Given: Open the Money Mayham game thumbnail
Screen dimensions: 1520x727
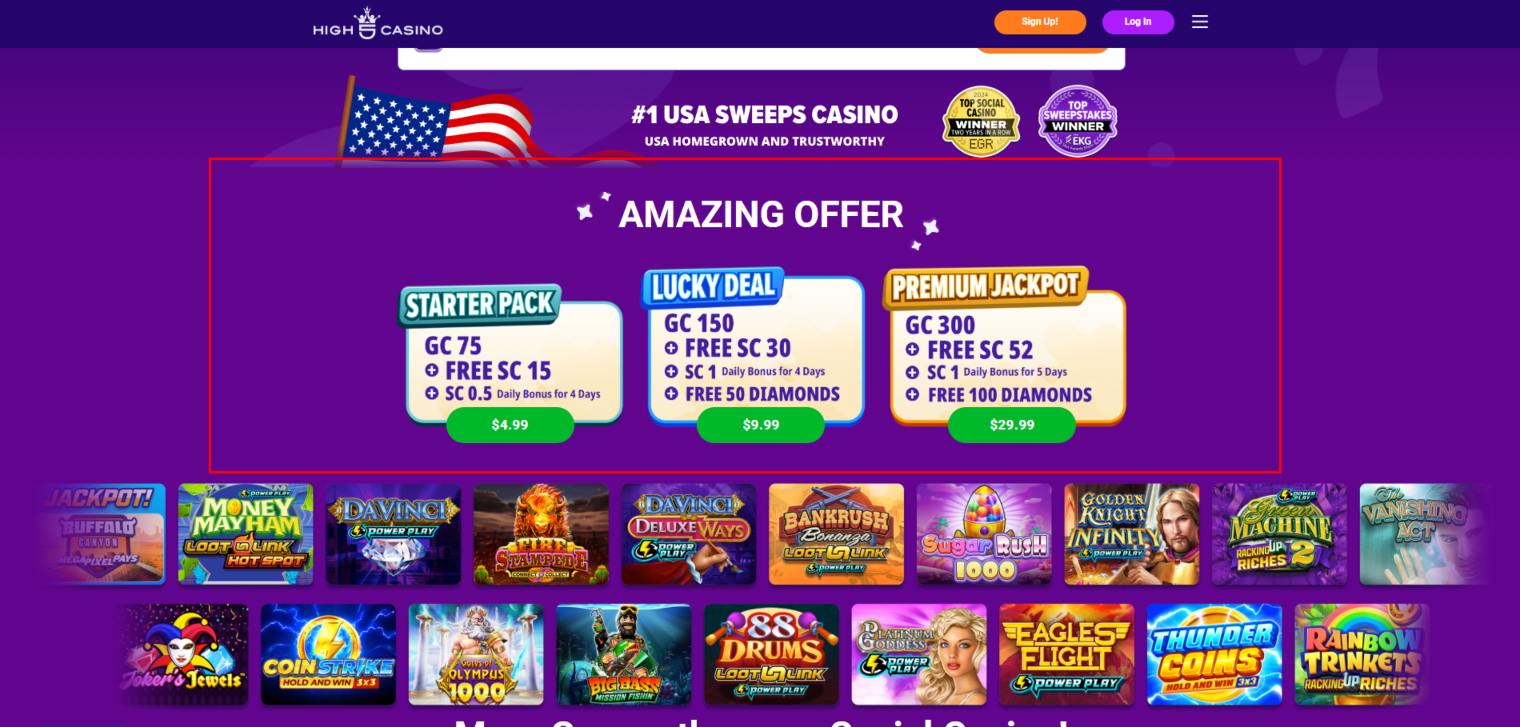Looking at the screenshot, I should coord(246,534).
